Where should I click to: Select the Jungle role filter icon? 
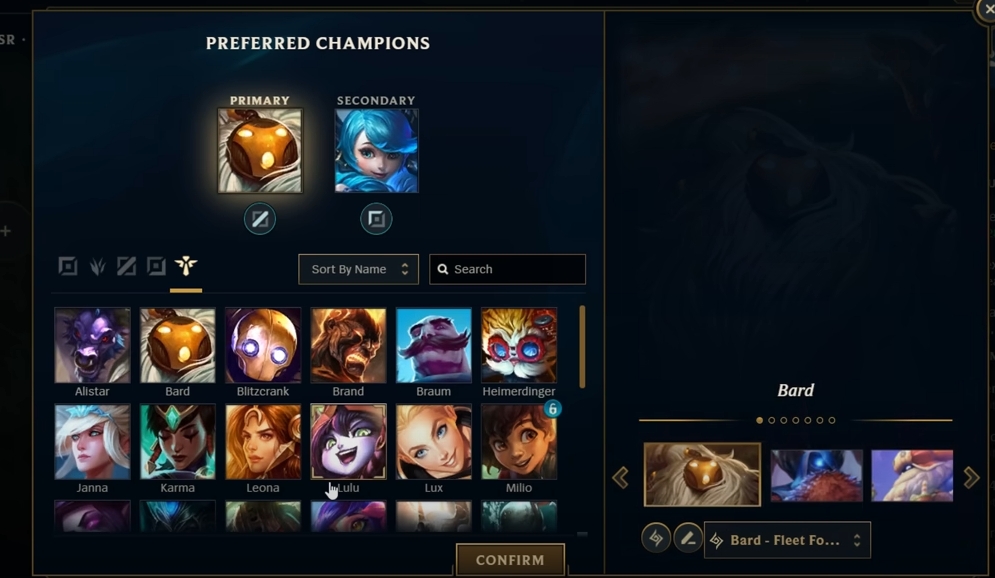(x=97, y=266)
